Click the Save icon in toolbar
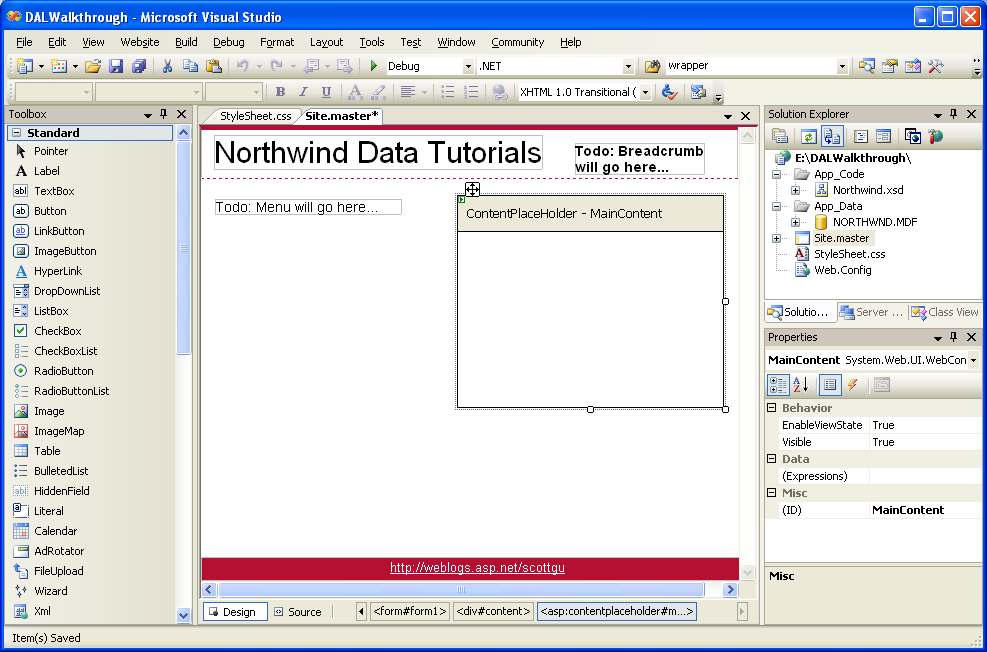This screenshot has width=987, height=652. tap(116, 66)
